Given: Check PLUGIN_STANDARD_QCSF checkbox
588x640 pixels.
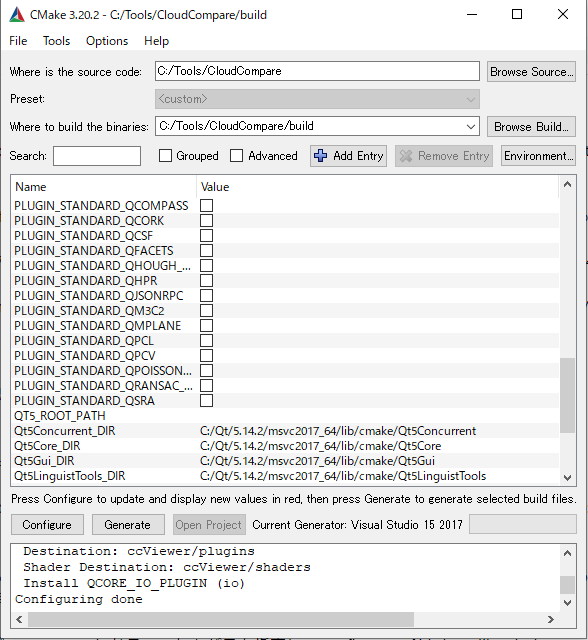Looking at the screenshot, I should [206, 236].
